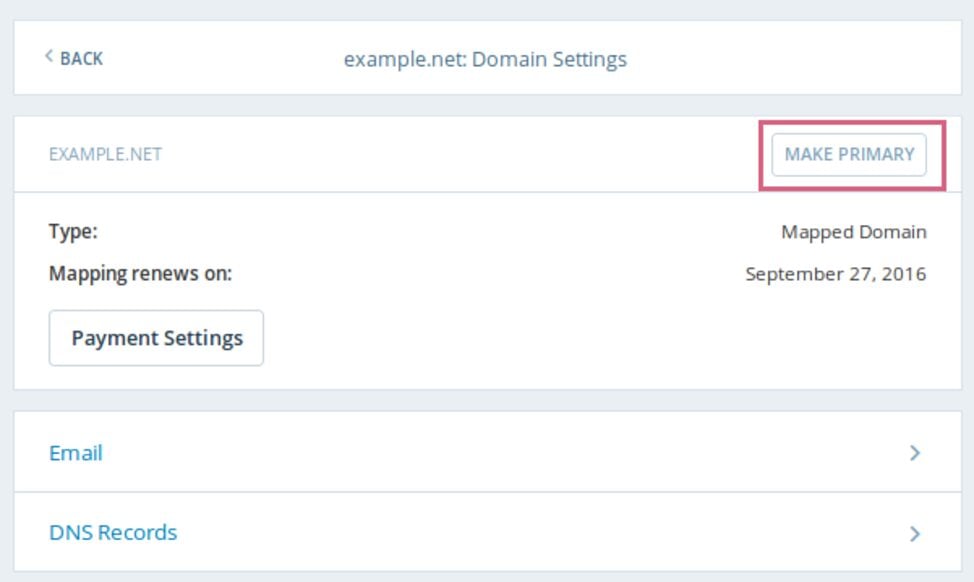The width and height of the screenshot is (974, 582).
Task: Click the example.net Domain Settings title
Action: pyautogui.click(x=486, y=59)
